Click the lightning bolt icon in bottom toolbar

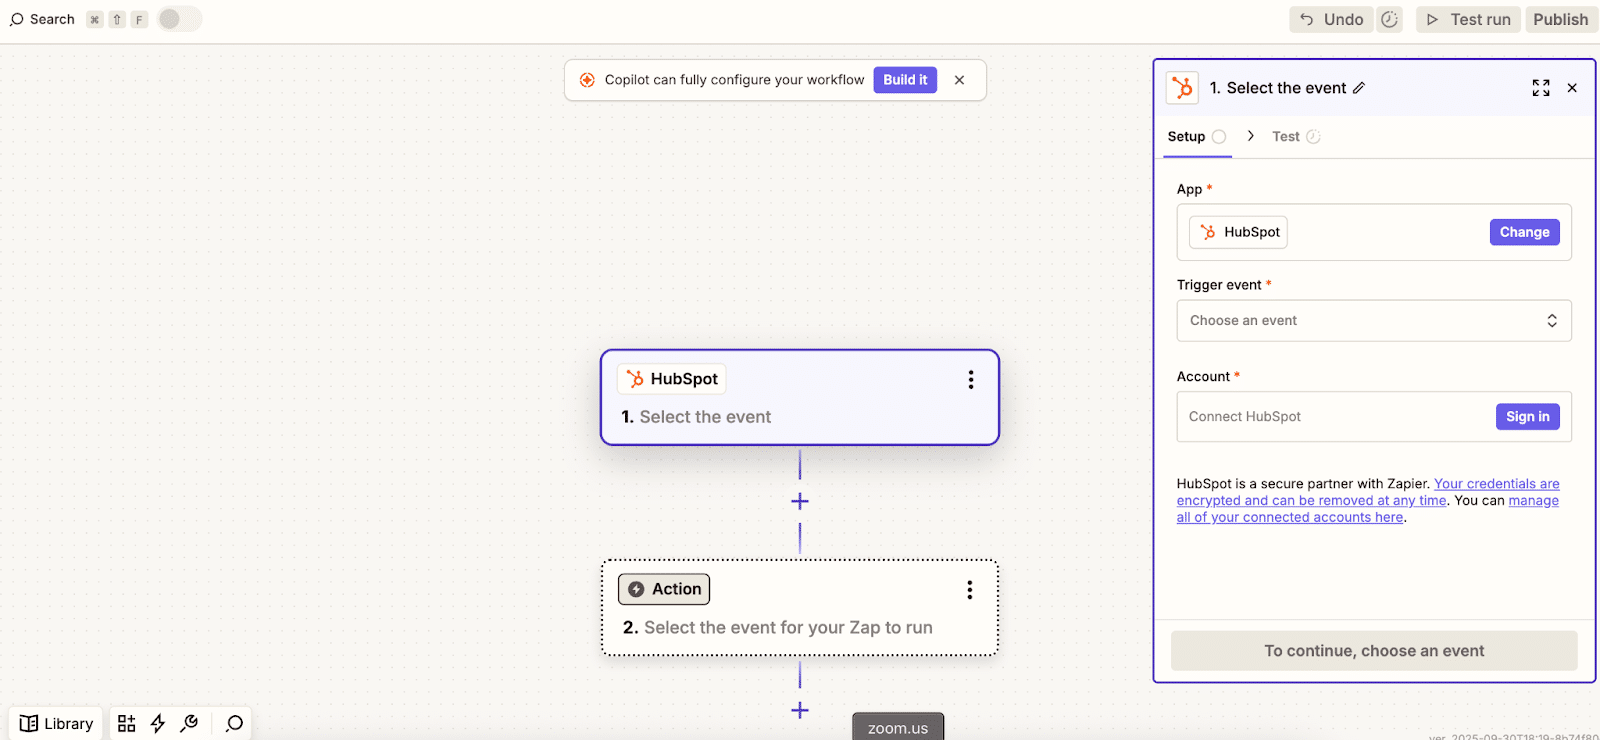pos(158,724)
